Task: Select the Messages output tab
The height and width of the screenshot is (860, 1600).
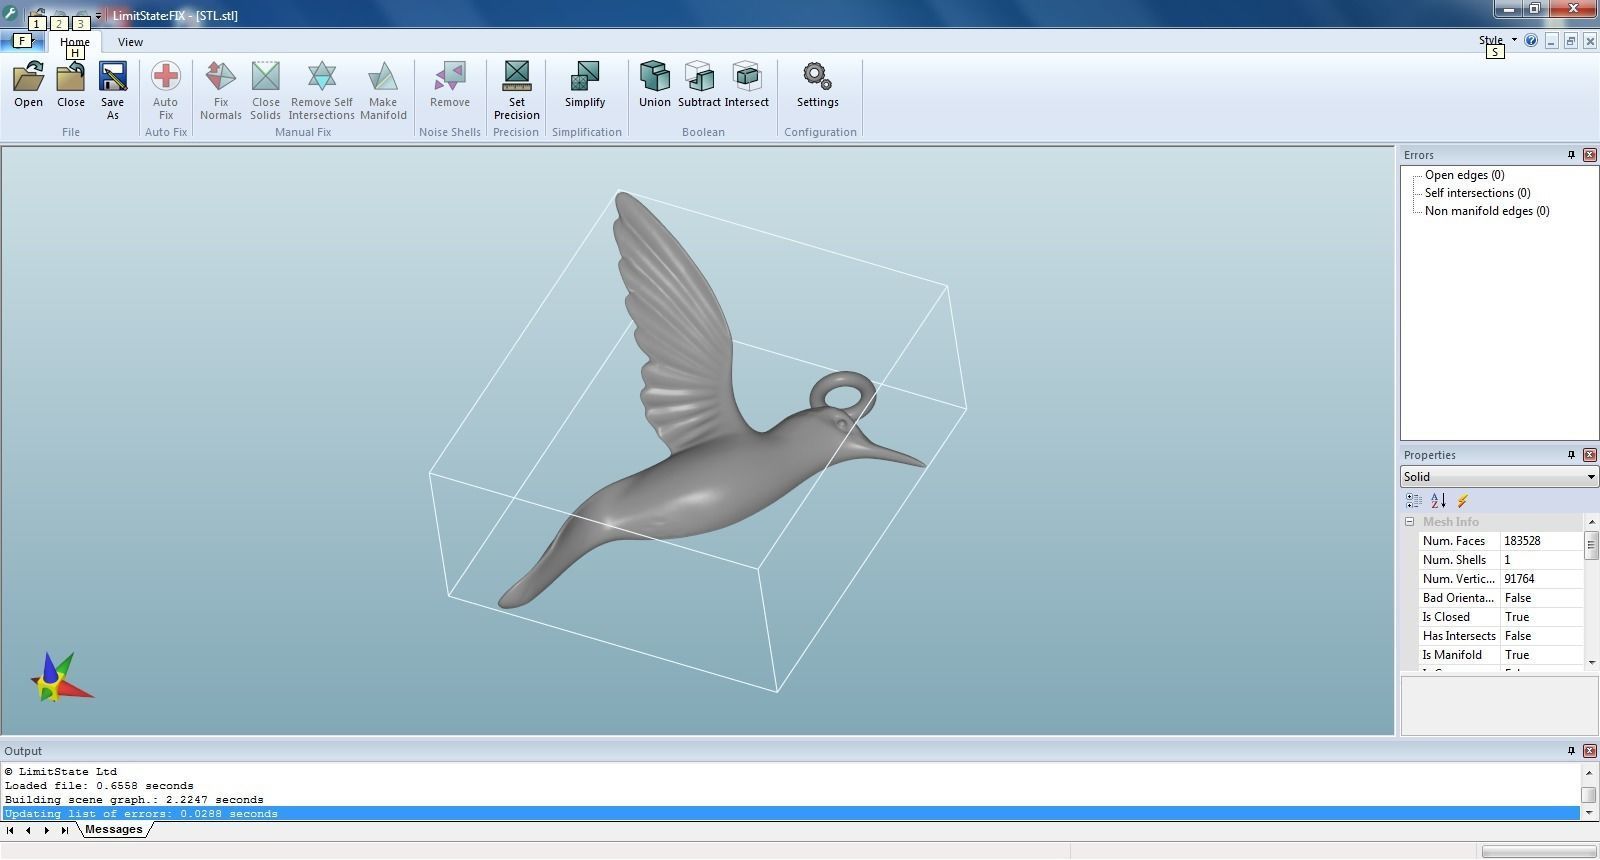Action: pos(113,829)
